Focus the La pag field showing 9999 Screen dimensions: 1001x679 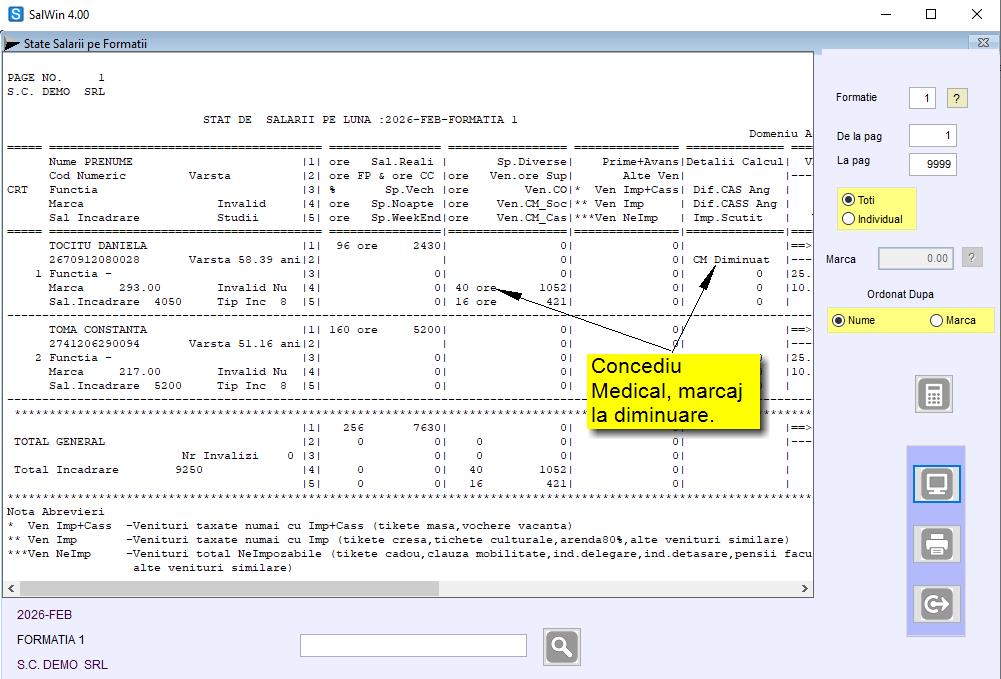pos(932,164)
